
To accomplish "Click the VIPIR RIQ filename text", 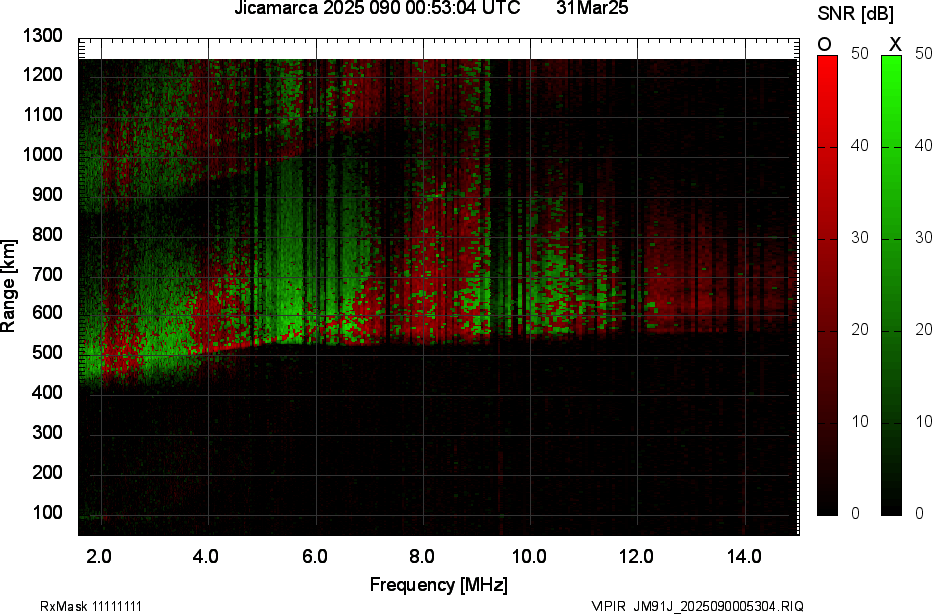I will (x=696, y=606).
